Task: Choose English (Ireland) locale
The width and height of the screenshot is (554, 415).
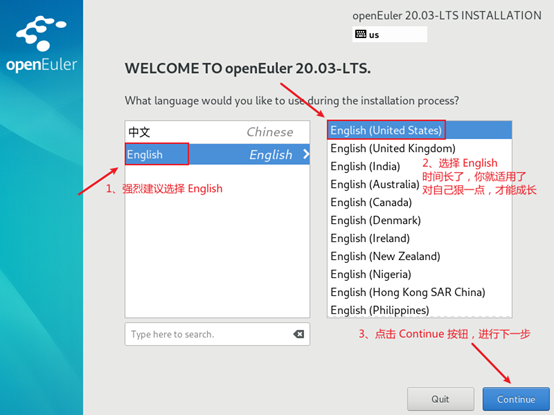Action: (419, 238)
